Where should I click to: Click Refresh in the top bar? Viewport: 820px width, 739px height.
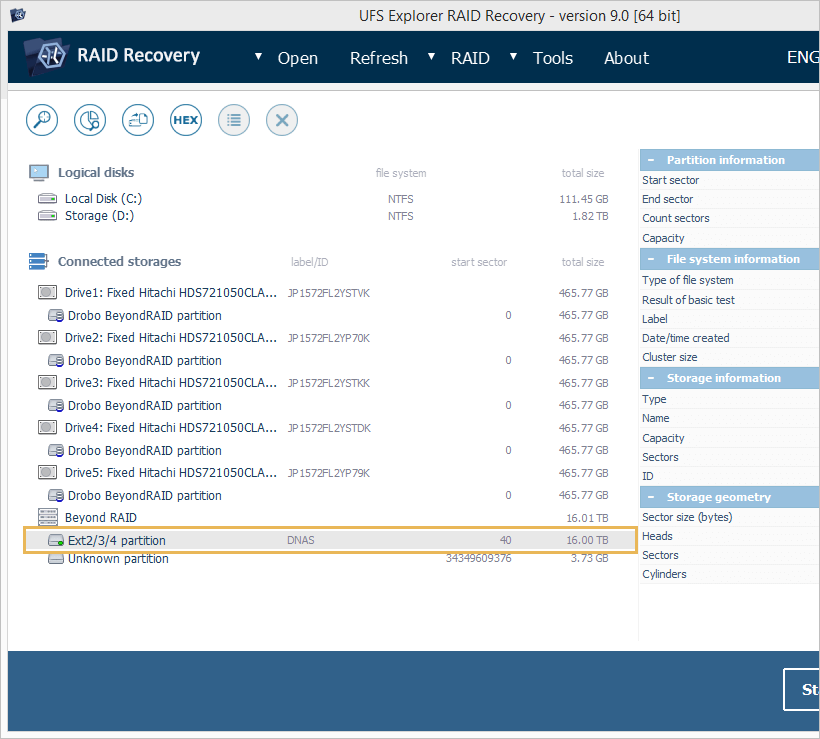point(378,58)
